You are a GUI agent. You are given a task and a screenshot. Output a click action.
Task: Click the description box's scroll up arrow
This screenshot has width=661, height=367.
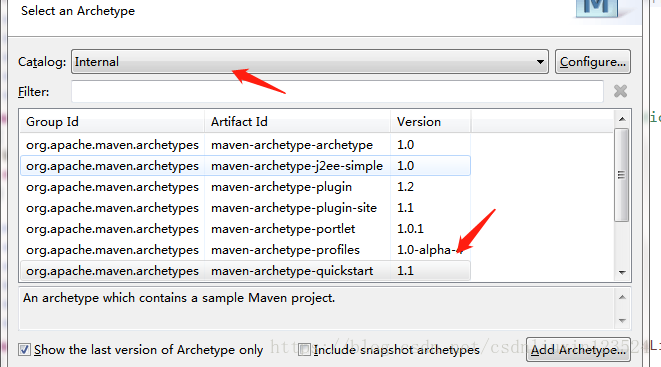622,297
